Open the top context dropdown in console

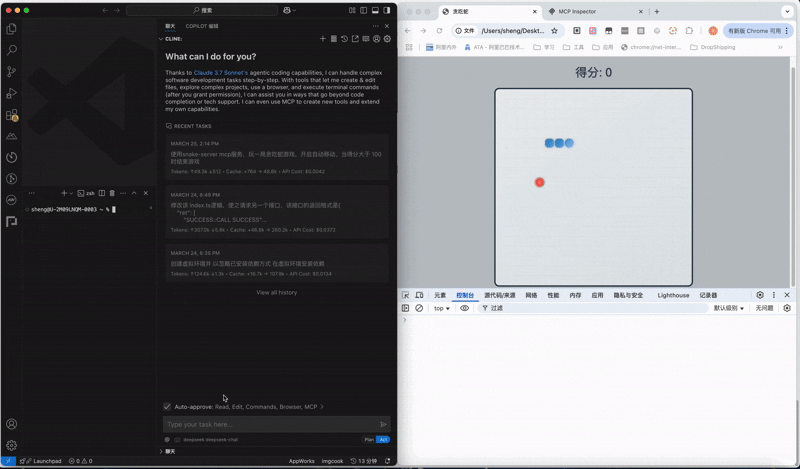click(442, 308)
